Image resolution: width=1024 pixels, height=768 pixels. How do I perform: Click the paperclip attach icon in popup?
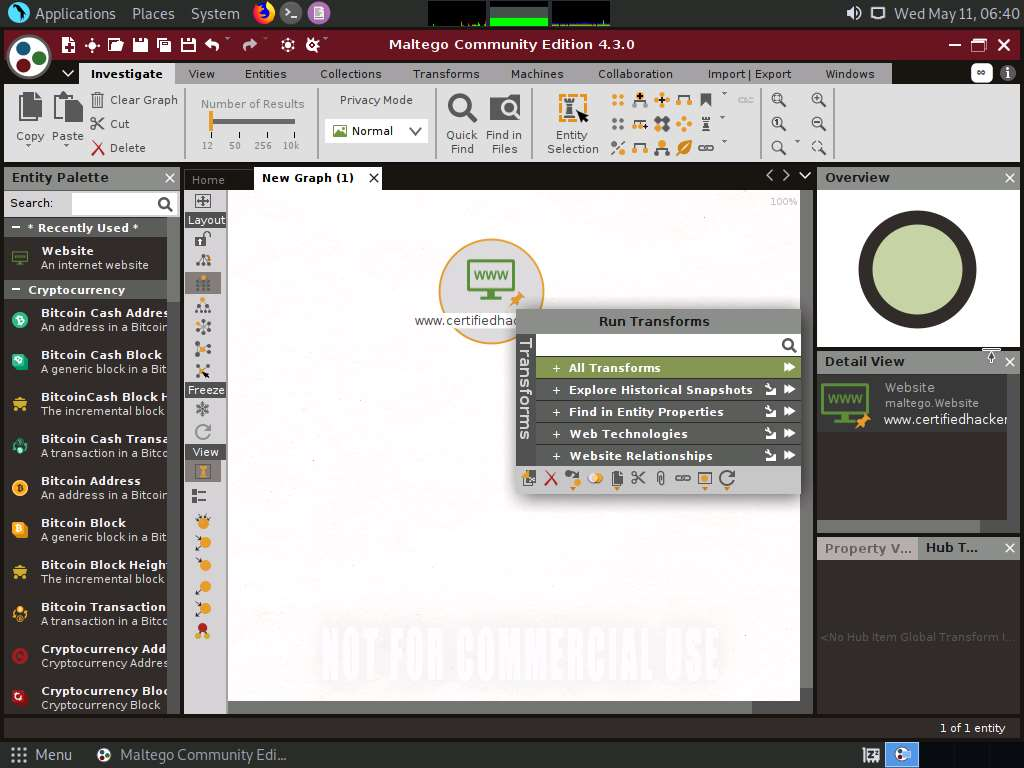[x=660, y=479]
